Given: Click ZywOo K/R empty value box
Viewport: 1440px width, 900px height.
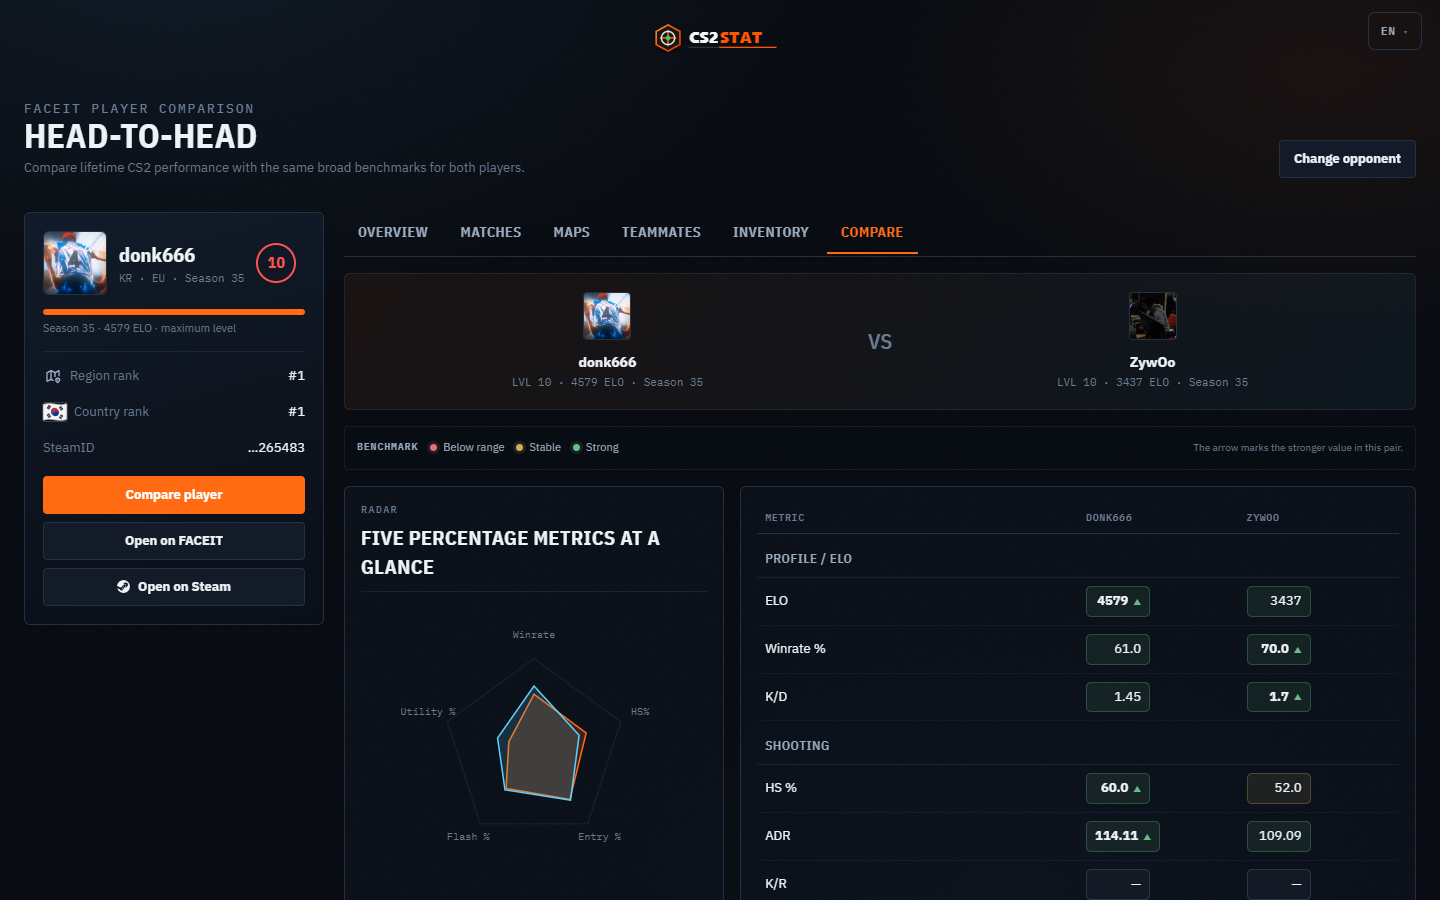Looking at the screenshot, I should (1279, 884).
